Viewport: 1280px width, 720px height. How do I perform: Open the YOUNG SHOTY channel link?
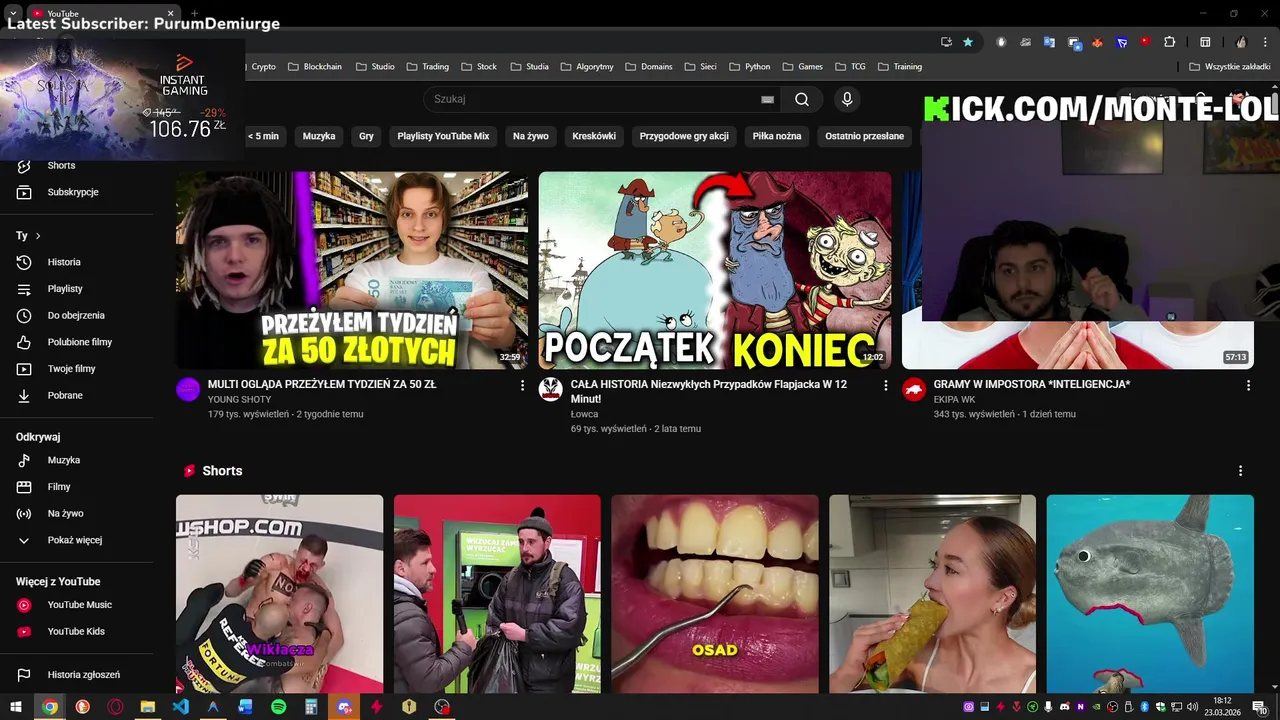tap(239, 400)
